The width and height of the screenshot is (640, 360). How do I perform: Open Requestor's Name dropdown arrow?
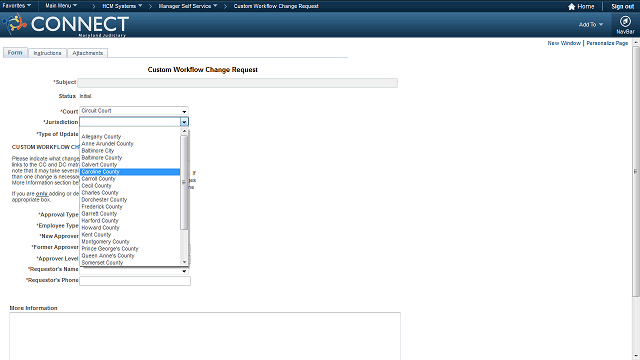point(184,271)
